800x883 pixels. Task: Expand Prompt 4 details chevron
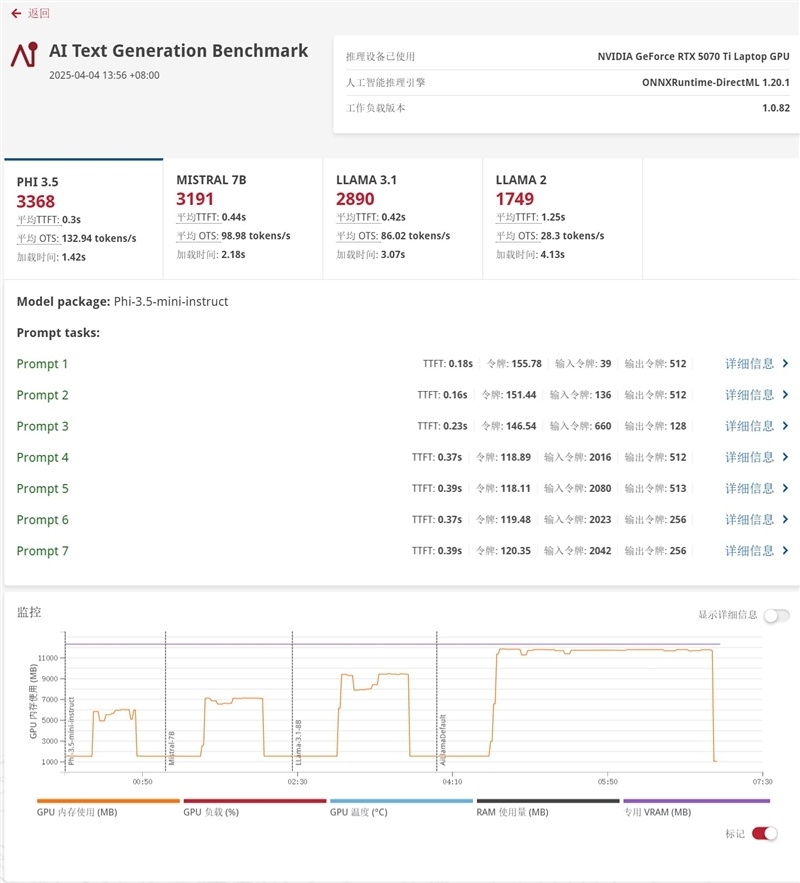click(x=785, y=457)
